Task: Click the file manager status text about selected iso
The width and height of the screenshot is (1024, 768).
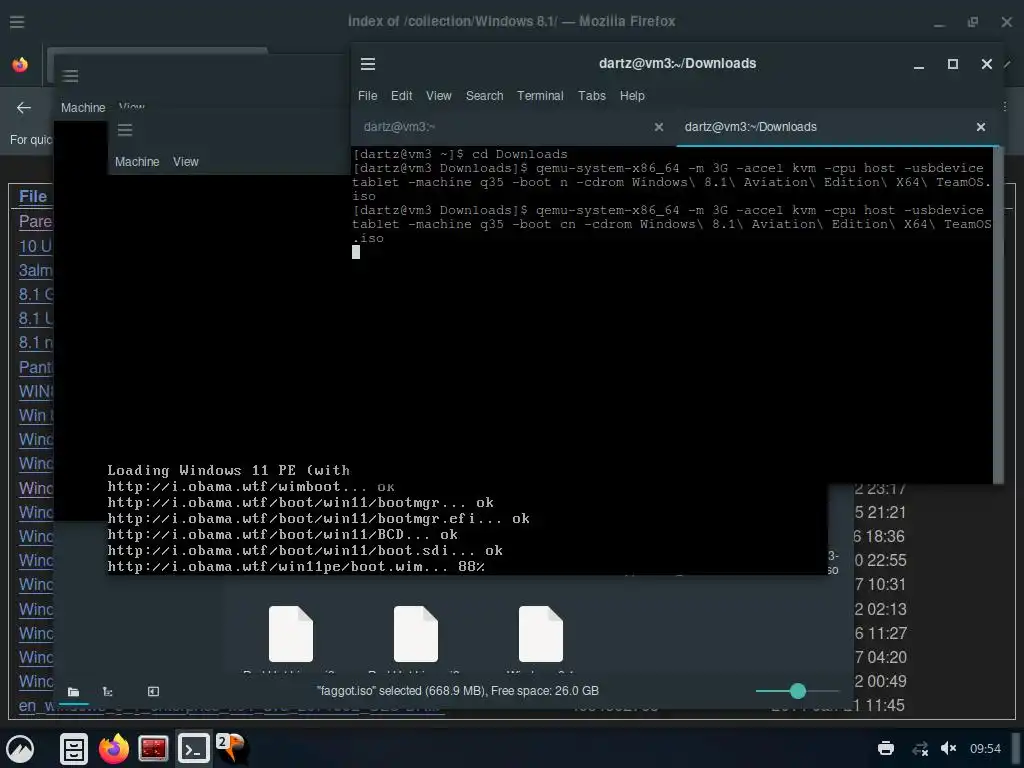Action: click(x=458, y=691)
